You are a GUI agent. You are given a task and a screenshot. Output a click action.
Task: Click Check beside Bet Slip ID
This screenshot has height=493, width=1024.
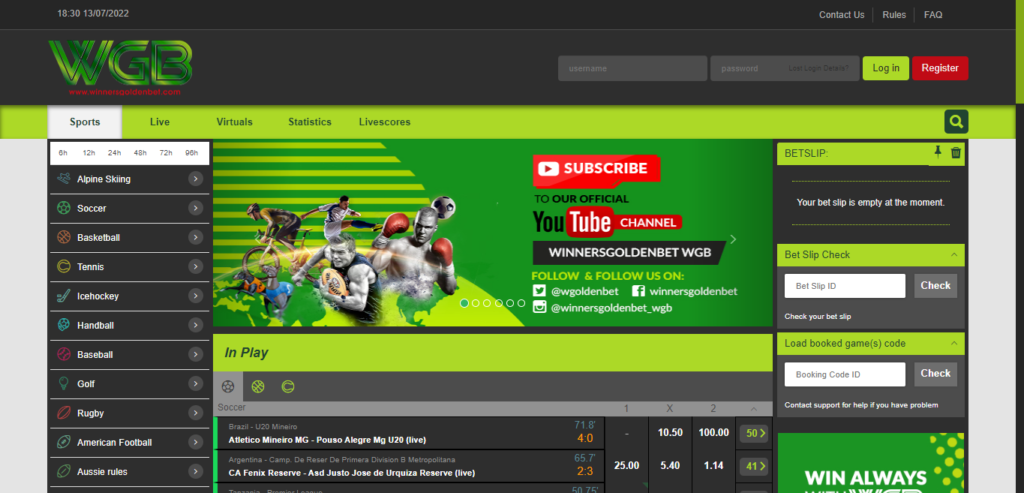[x=935, y=285]
